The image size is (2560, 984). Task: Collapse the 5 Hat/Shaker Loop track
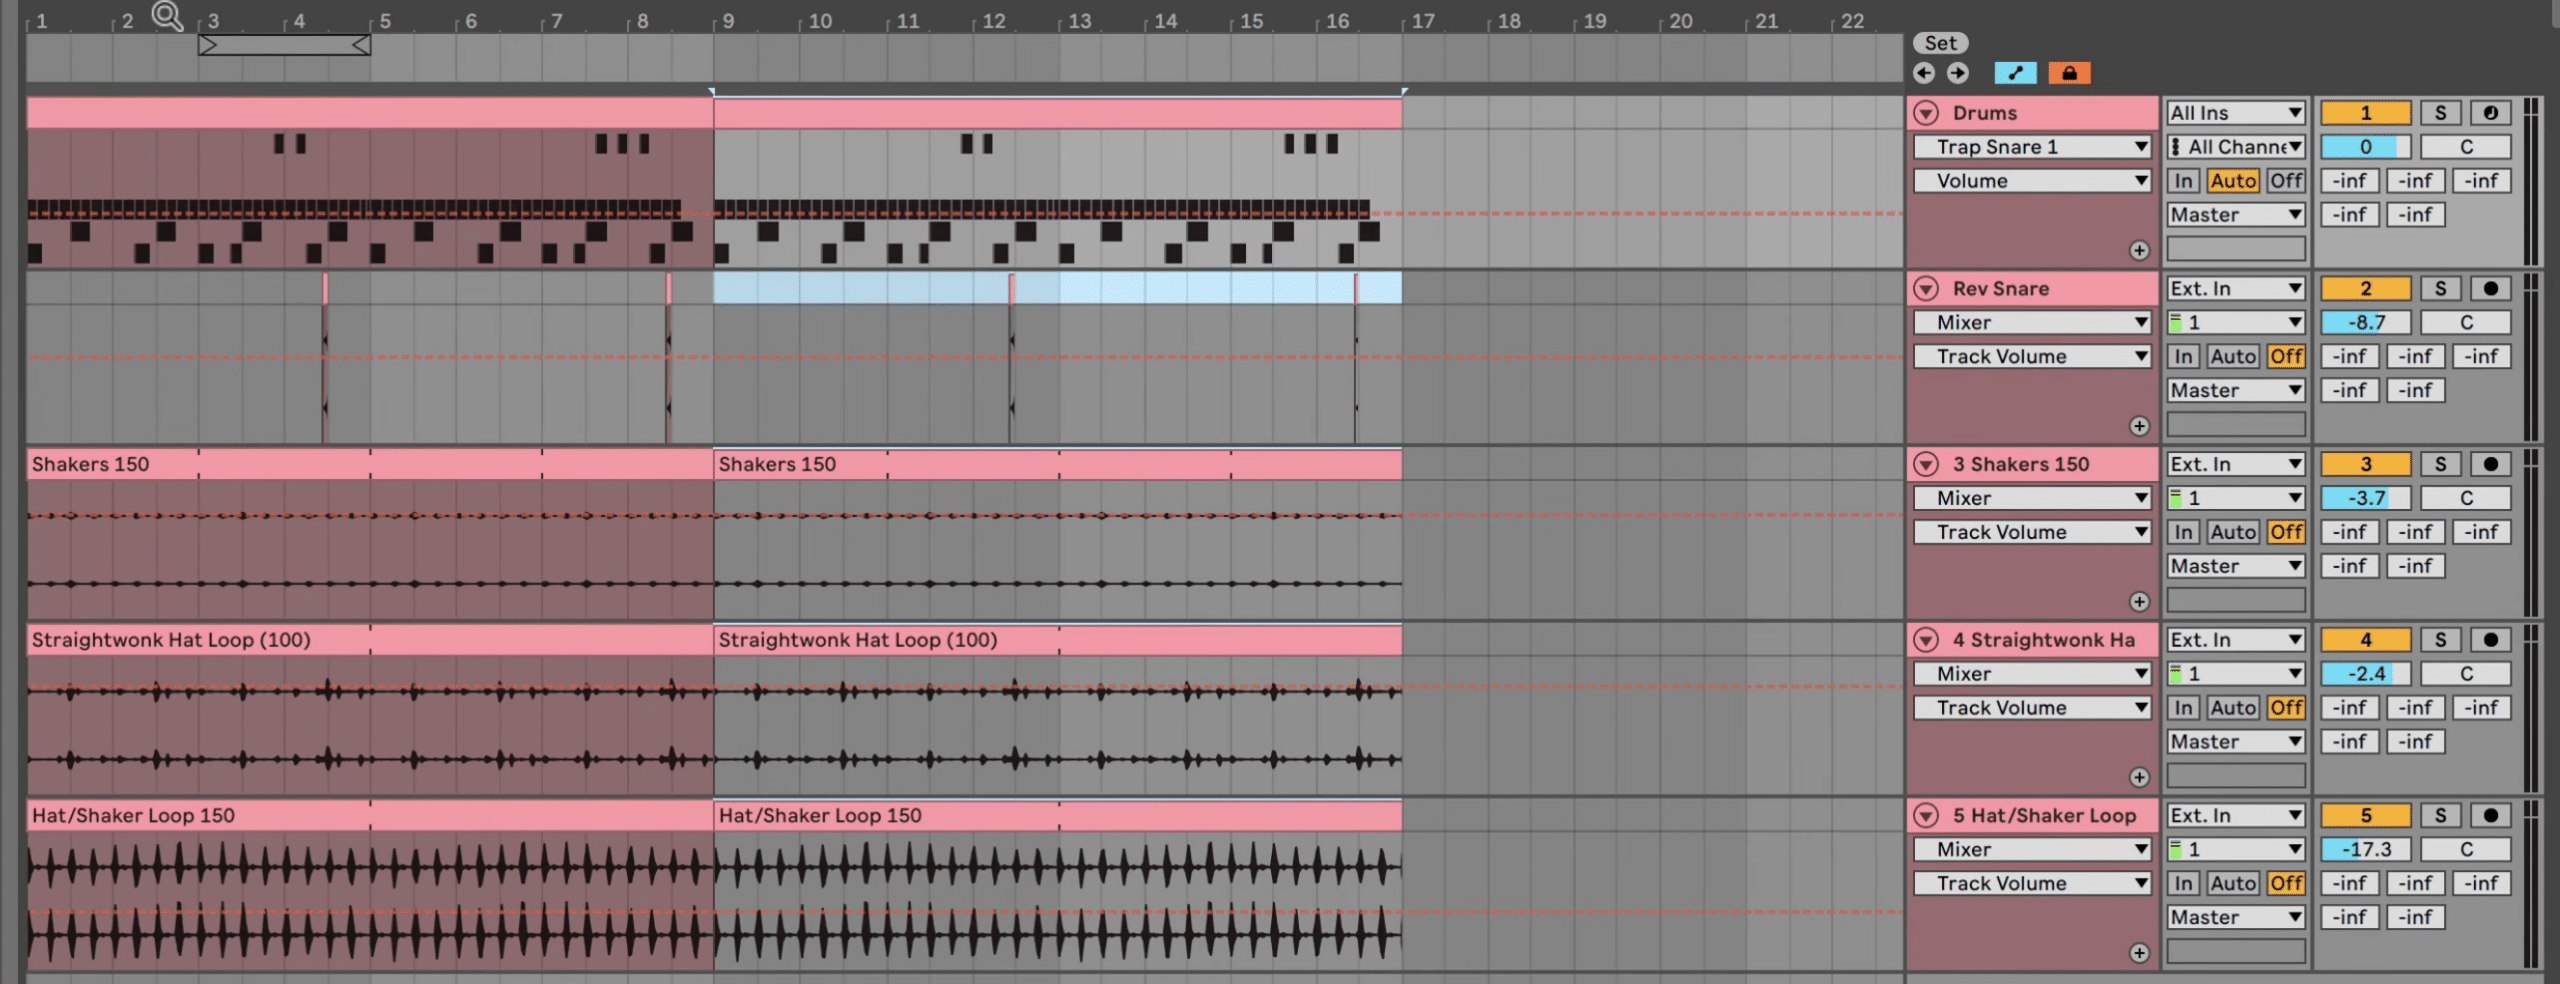(1926, 816)
